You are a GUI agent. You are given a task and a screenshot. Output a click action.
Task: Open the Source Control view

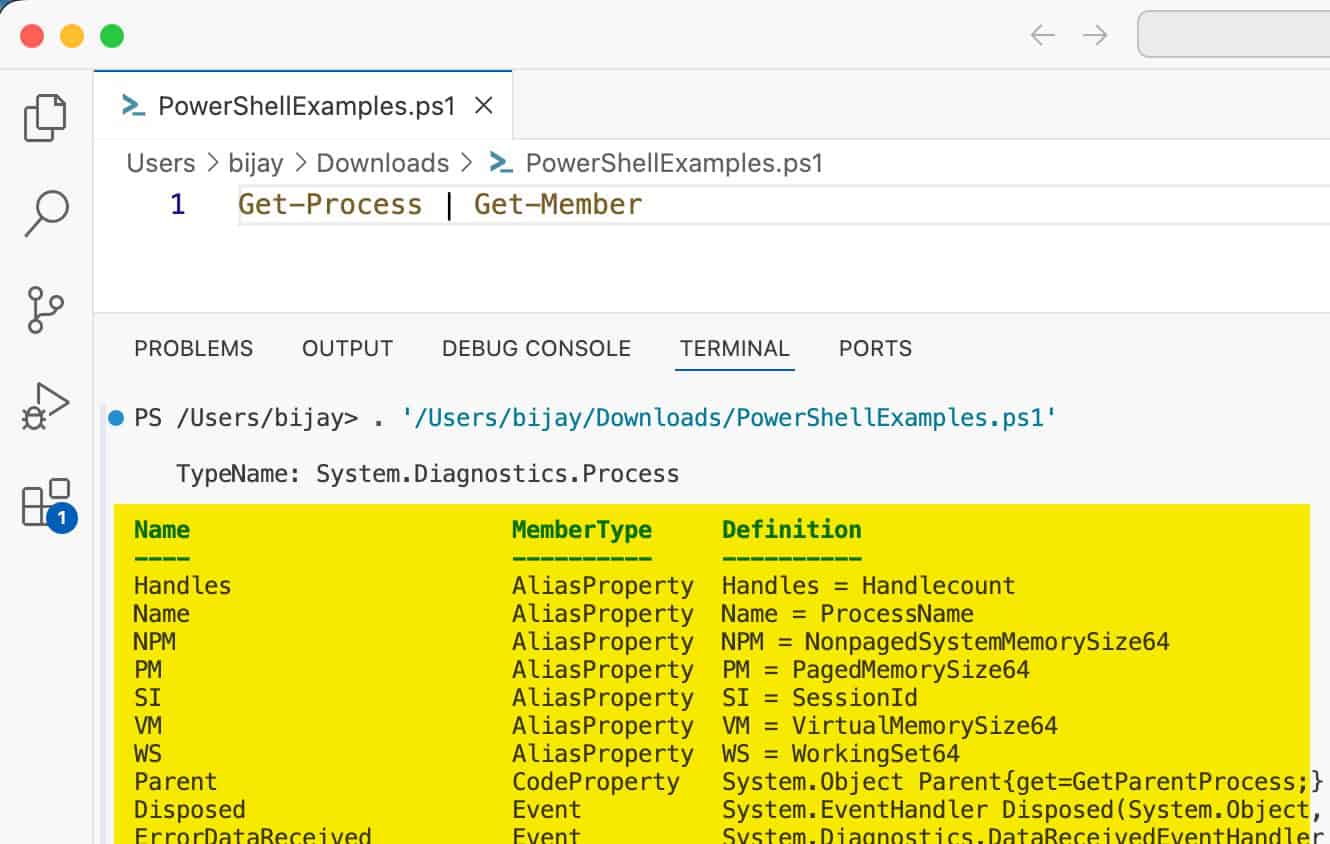(x=44, y=310)
